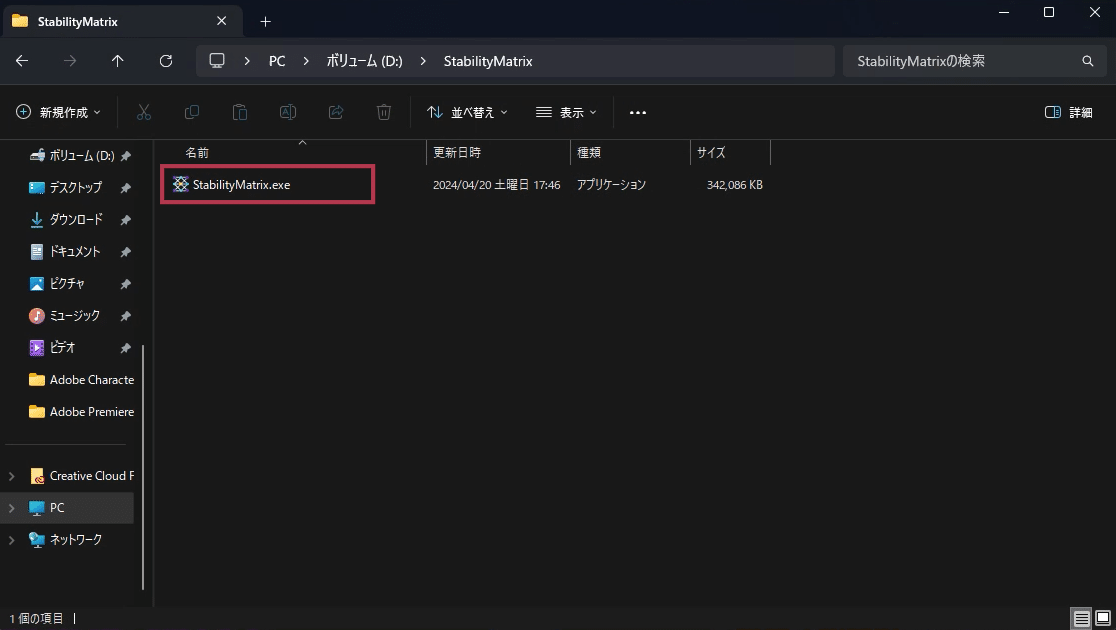1116x630 pixels.
Task: Open the see more ellipsis menu
Action: 638,112
